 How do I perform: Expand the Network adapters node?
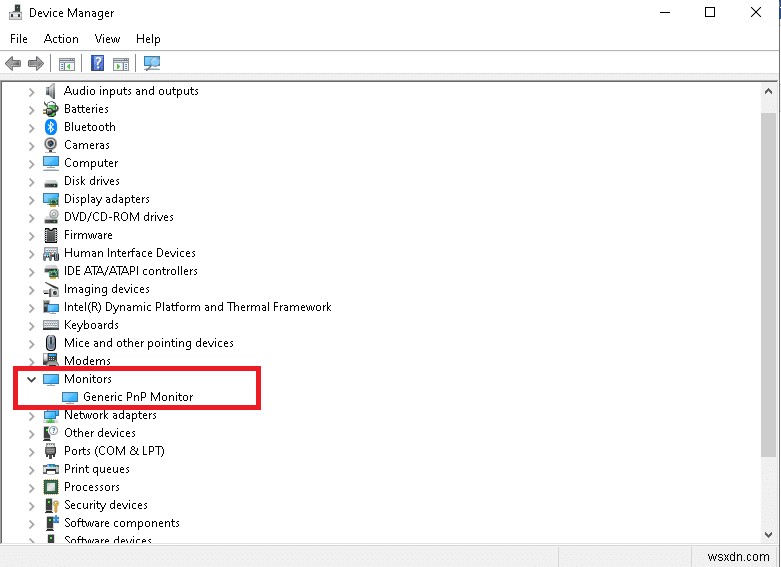point(31,416)
